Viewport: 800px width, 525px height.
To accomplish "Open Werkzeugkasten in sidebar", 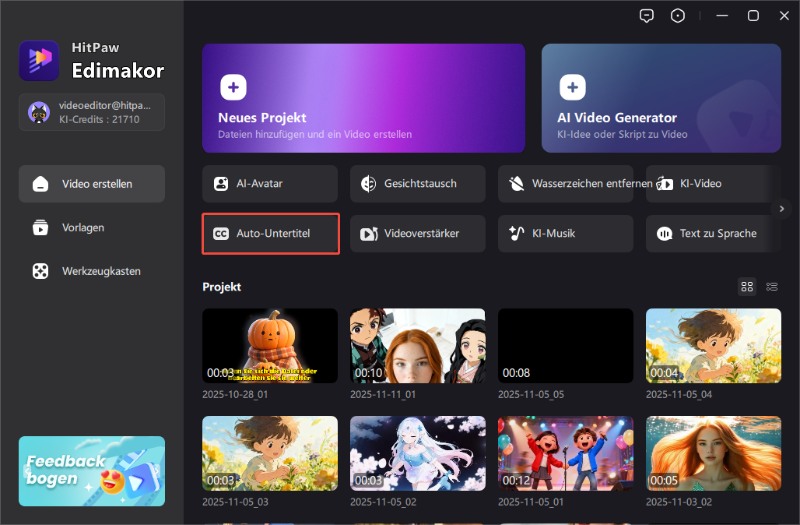I will tap(91, 271).
